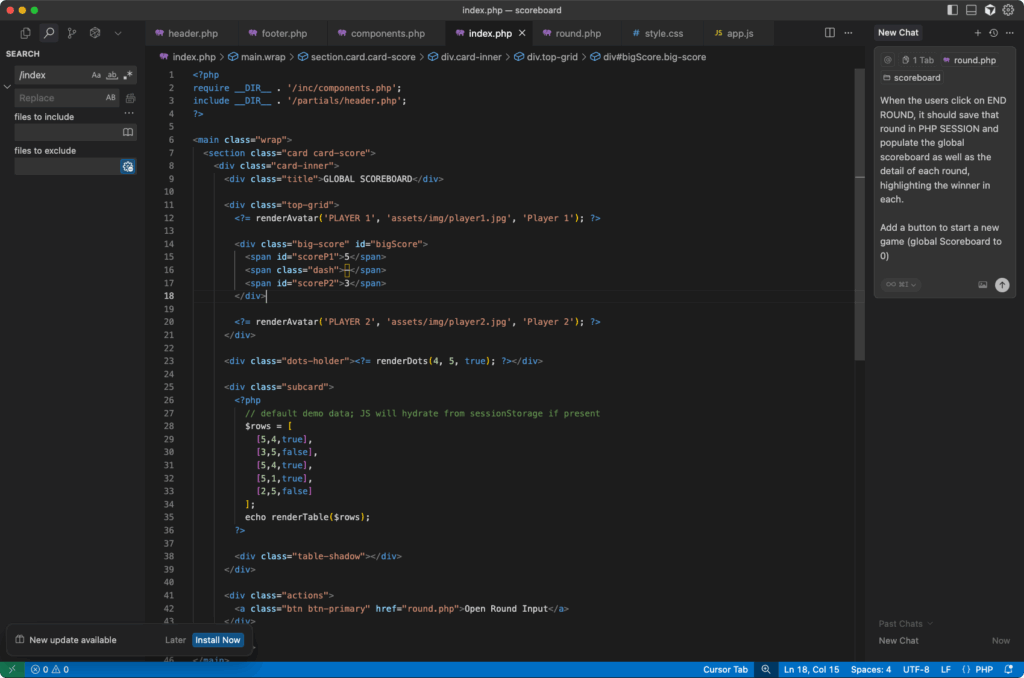Open the Source Control view

point(71,33)
